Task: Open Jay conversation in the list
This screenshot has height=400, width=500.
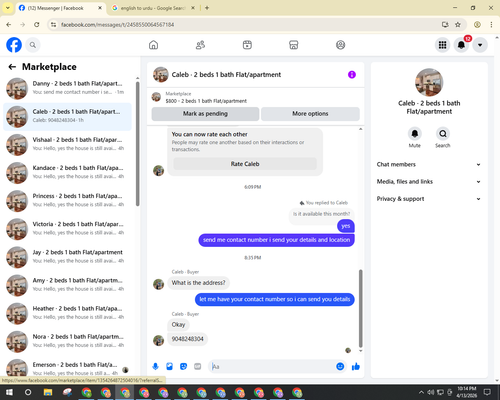Action: [x=67, y=257]
